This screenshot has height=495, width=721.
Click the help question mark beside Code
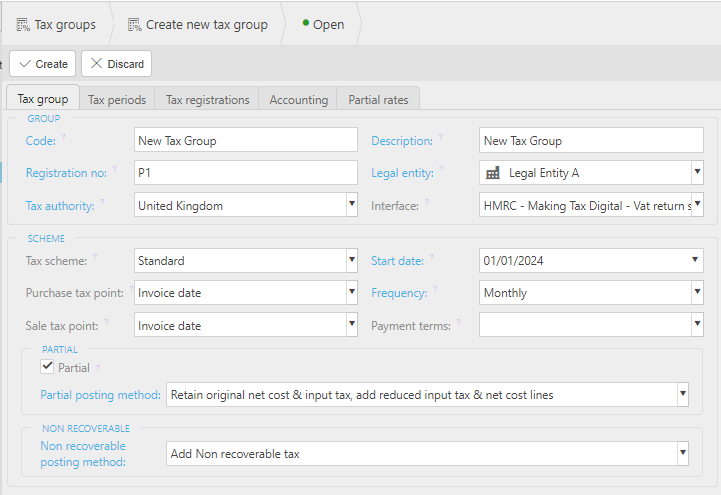point(64,138)
